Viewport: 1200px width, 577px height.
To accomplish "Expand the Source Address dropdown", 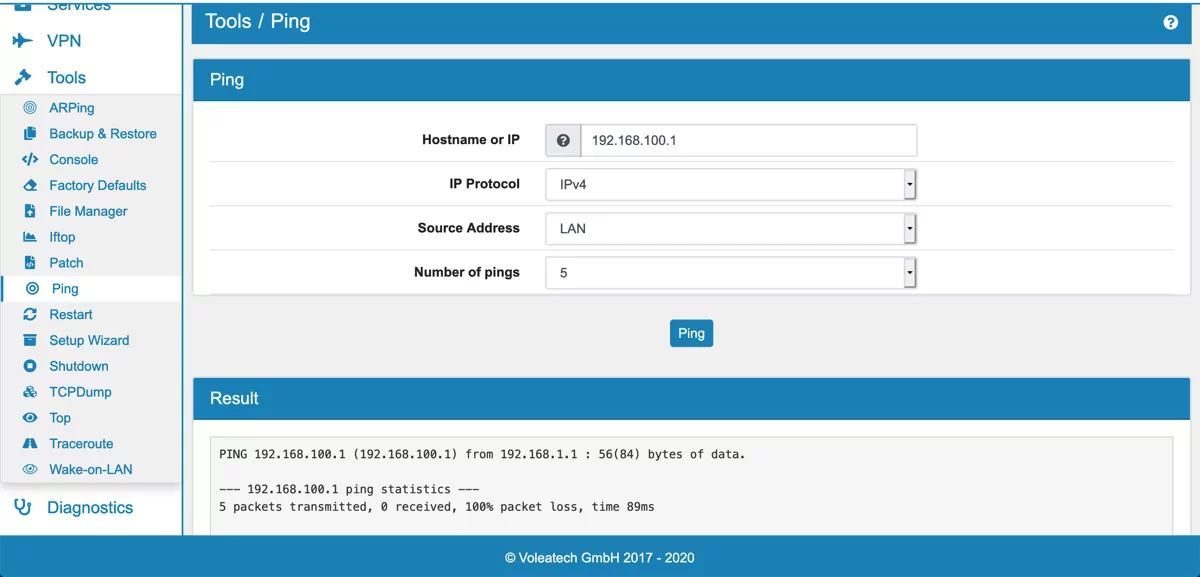I will [731, 229].
